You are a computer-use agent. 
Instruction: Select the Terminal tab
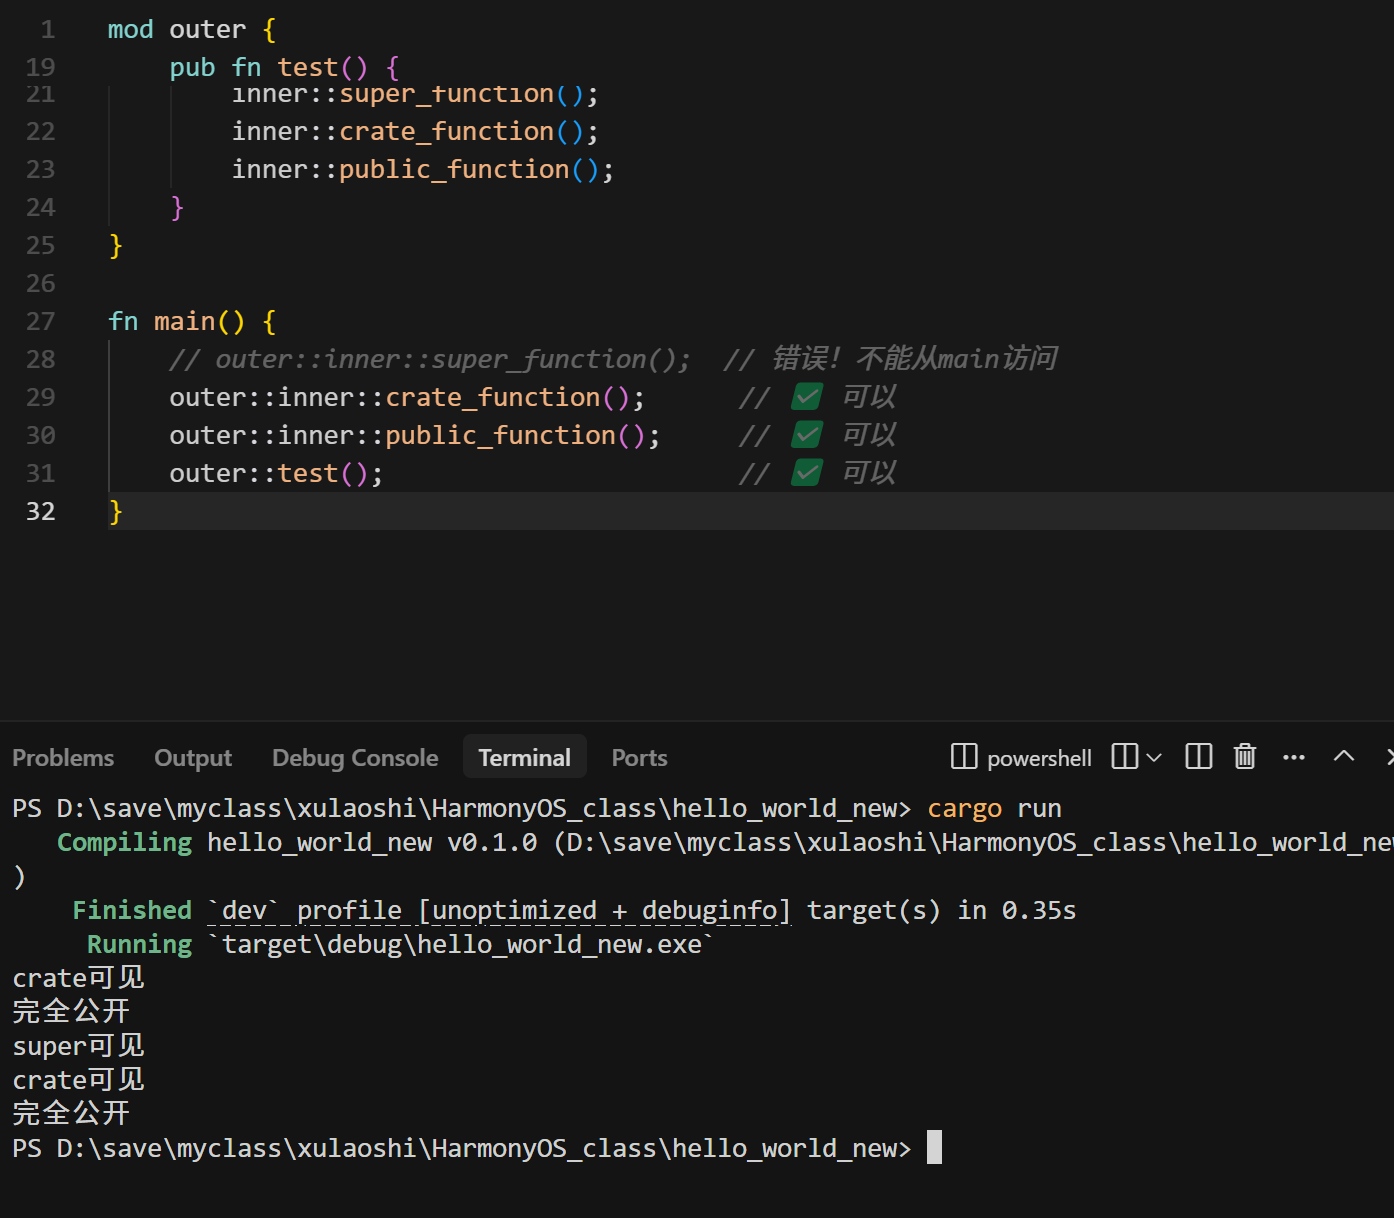point(525,758)
